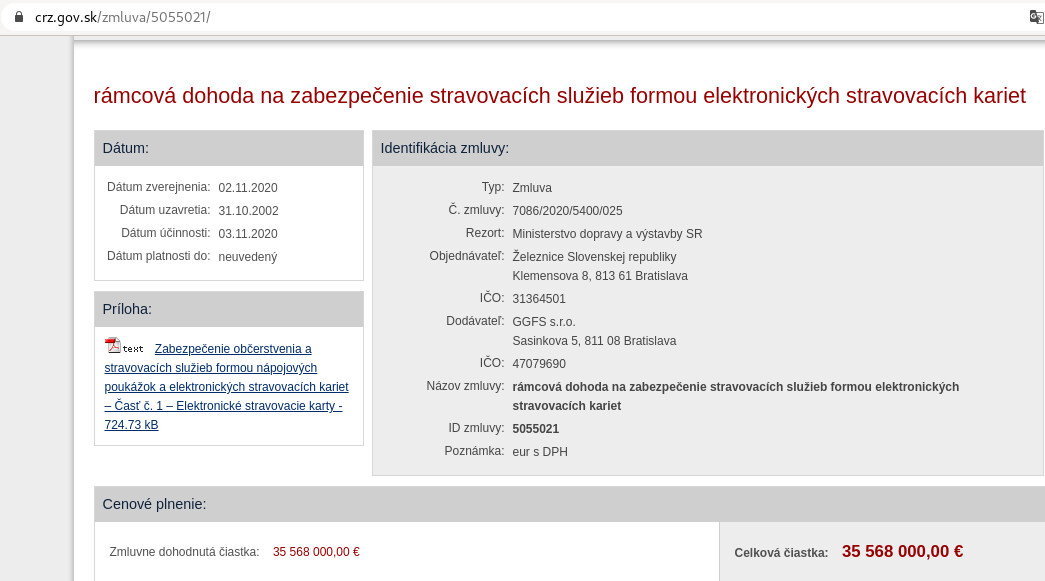Click the Dátum zverejnenia value 02.11.2020

(x=248, y=187)
